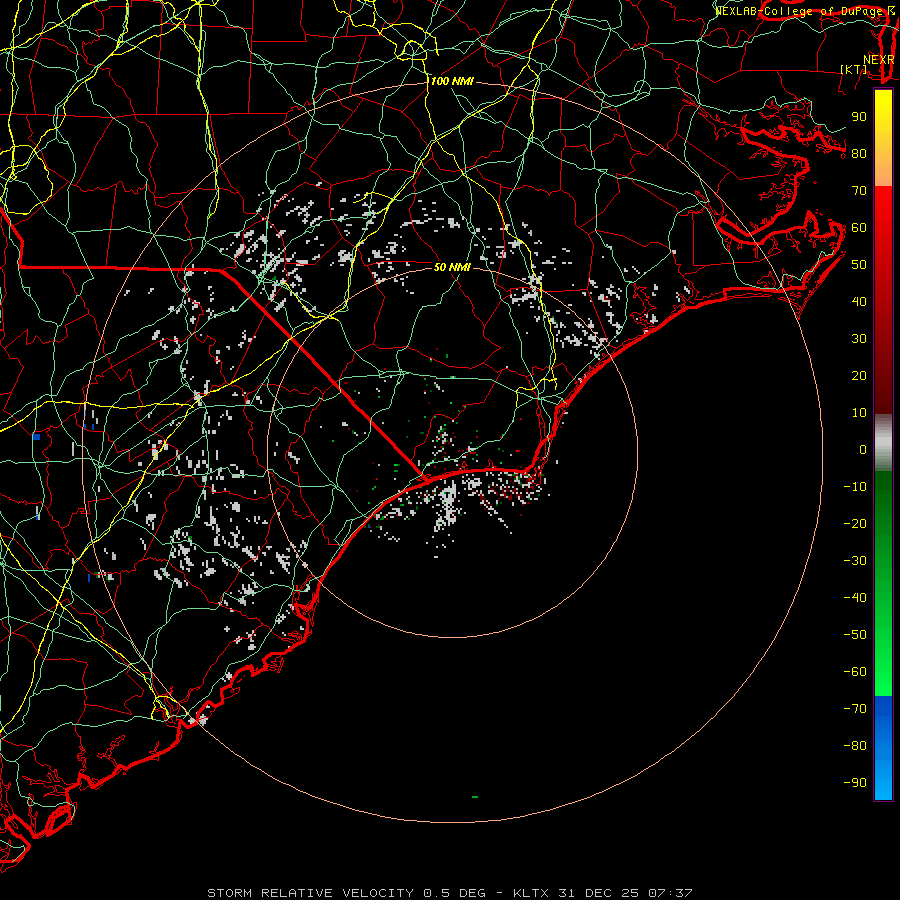Screen dimensions: 900x900
Task: Click the "[KT]" units label above the color bar
Action: (x=854, y=69)
